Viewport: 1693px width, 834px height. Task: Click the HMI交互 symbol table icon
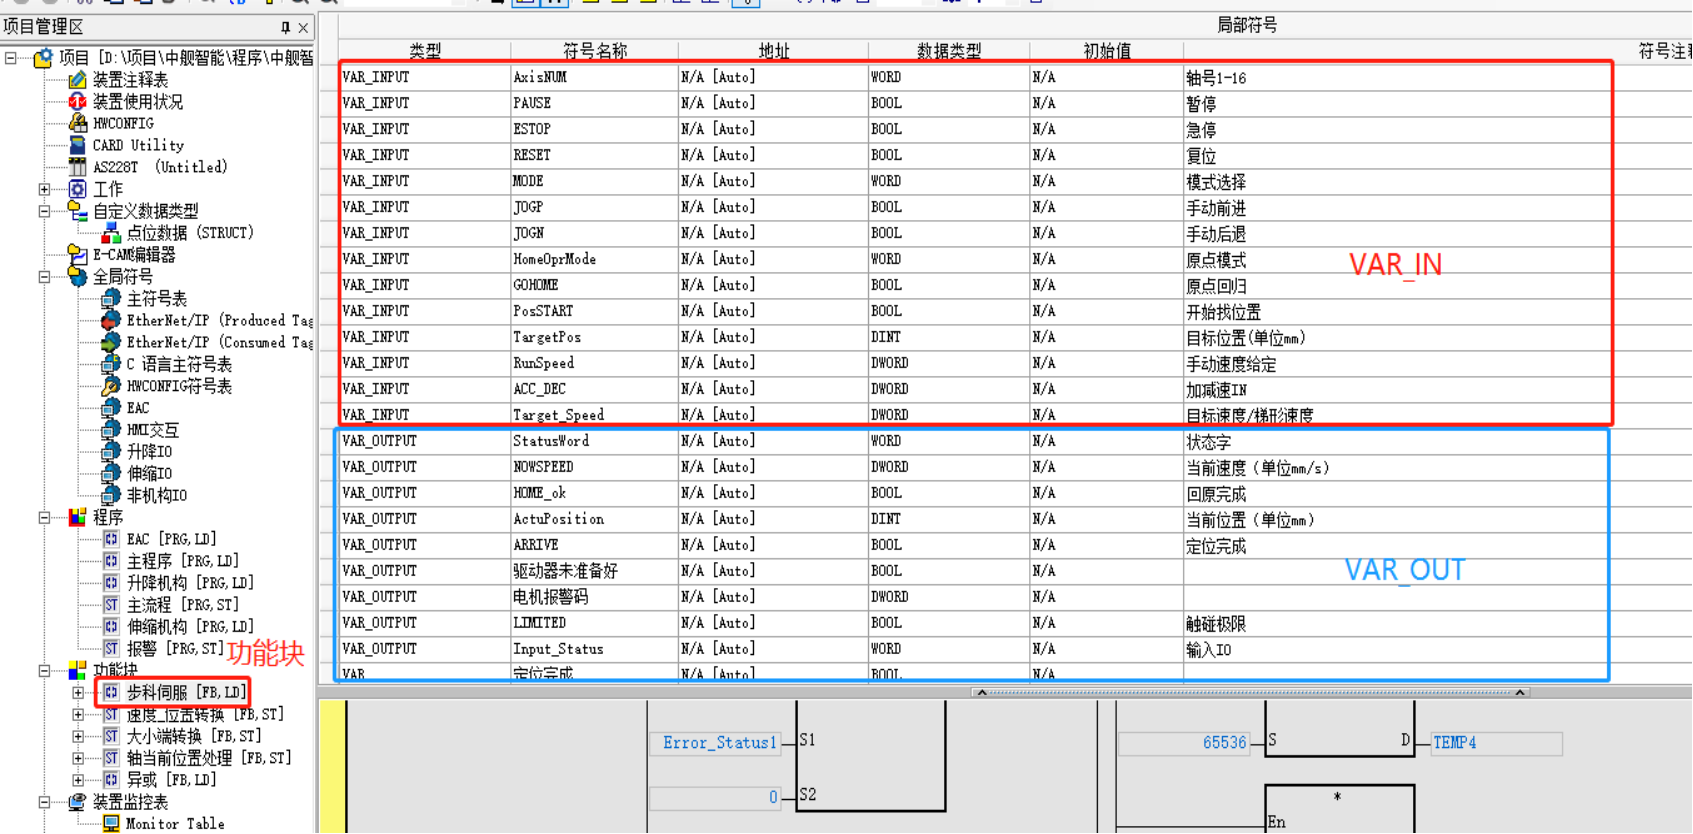[x=111, y=430]
